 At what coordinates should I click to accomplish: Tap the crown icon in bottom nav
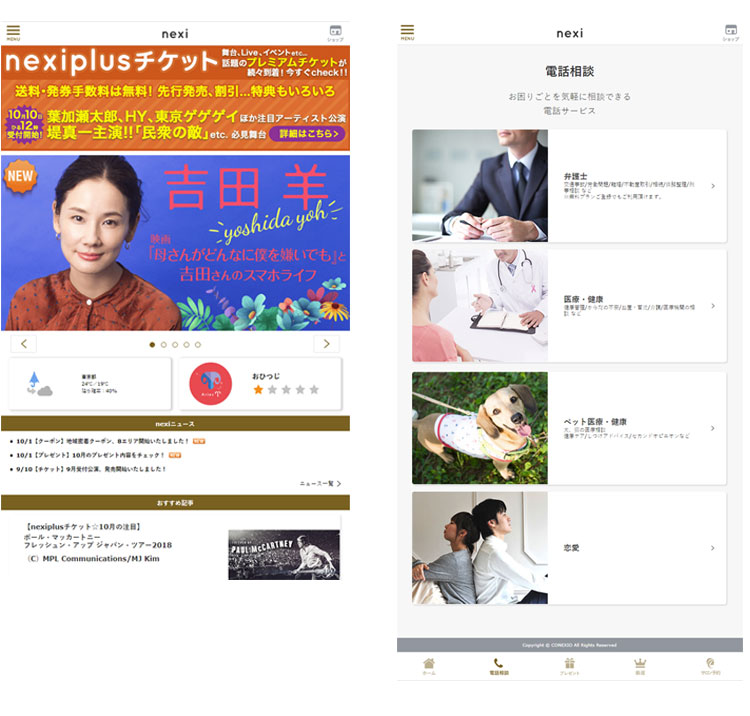tap(640, 666)
